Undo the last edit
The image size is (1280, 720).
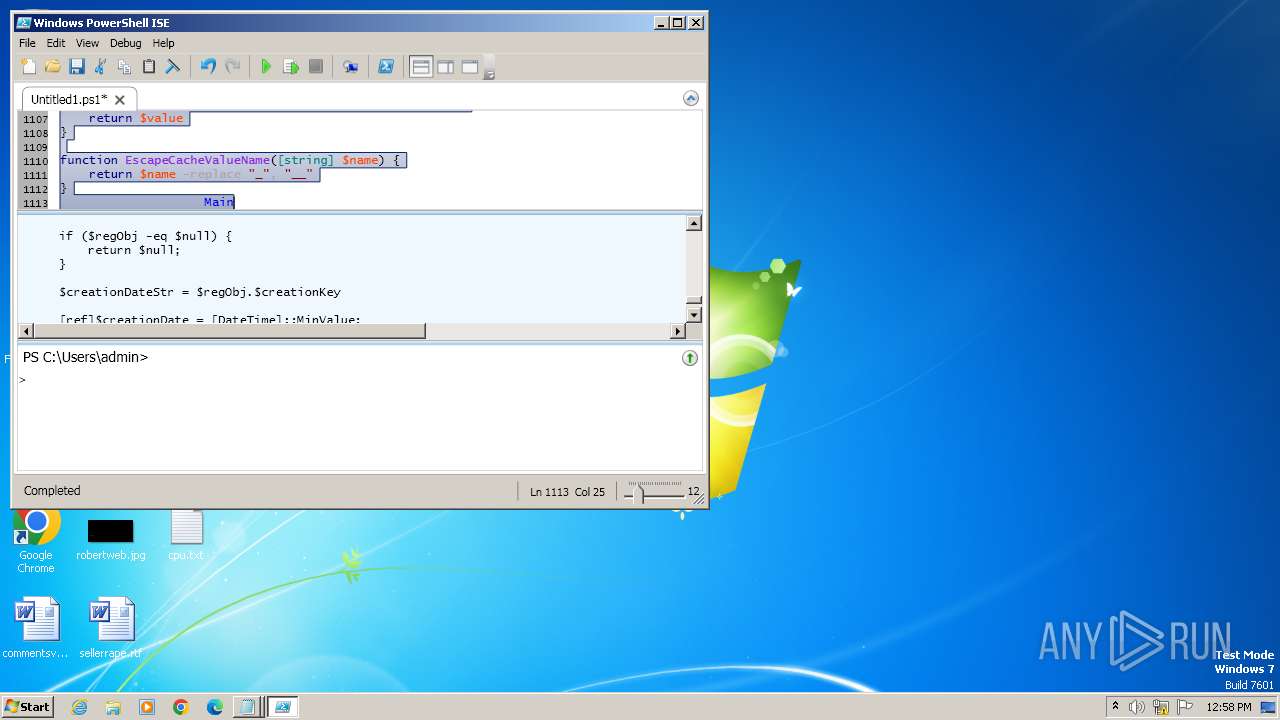click(x=208, y=67)
